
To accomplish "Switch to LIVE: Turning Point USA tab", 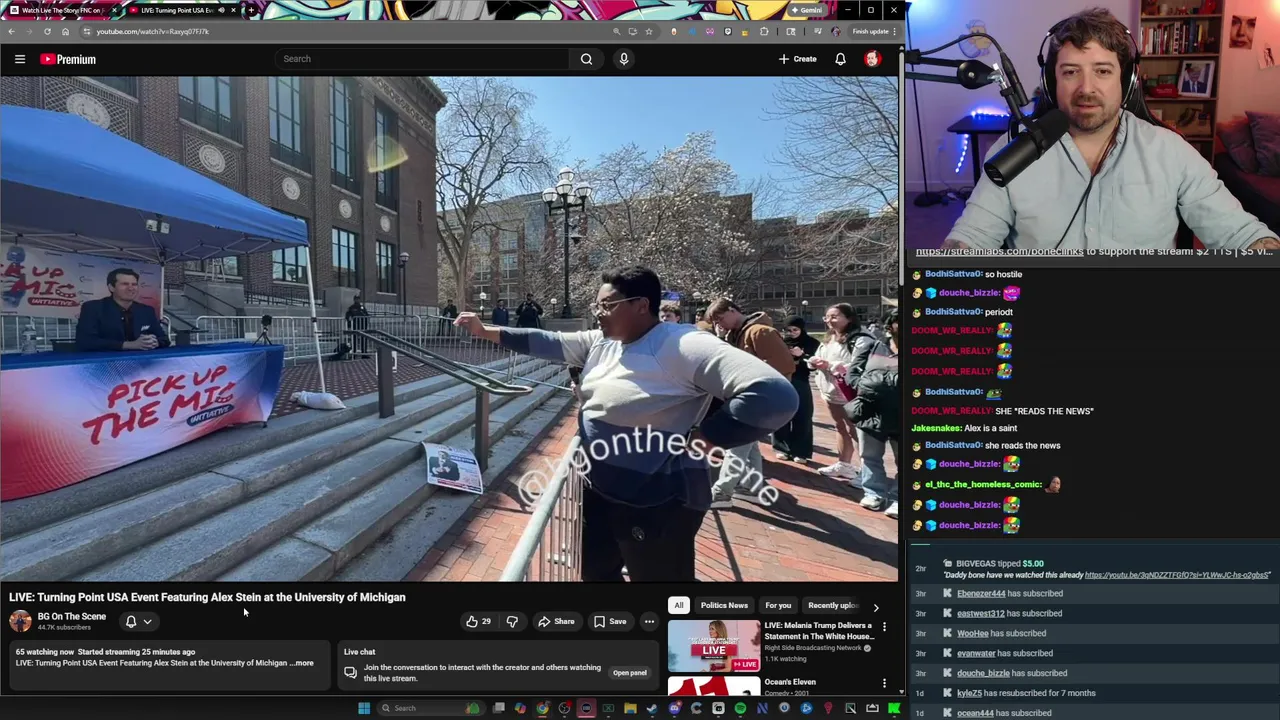I will (182, 10).
